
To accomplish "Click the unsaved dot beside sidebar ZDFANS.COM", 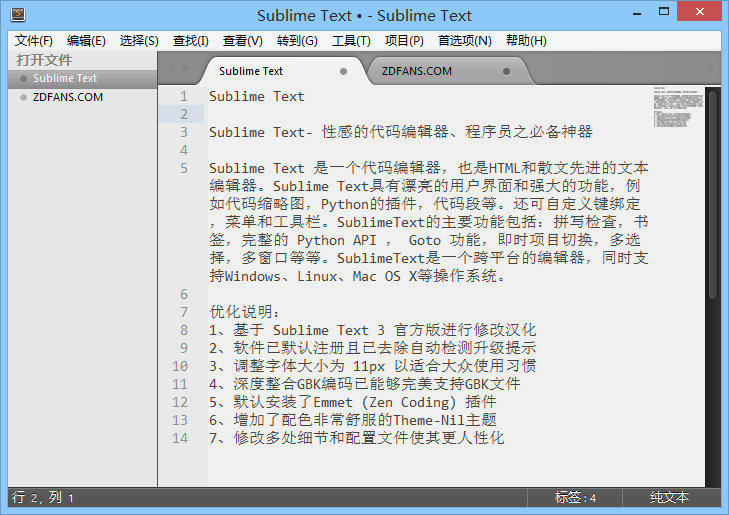I will point(23,97).
